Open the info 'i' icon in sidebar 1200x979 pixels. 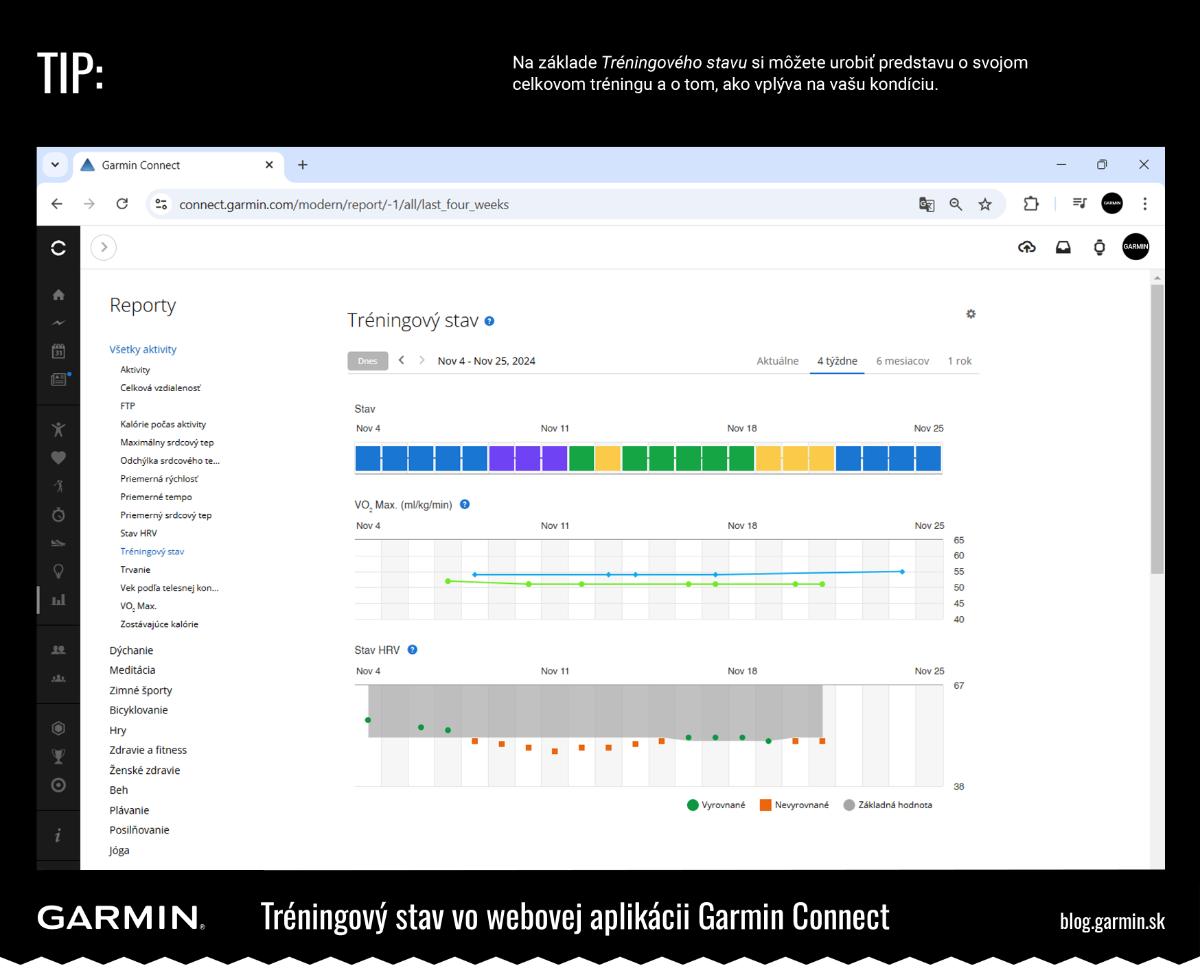pos(58,836)
